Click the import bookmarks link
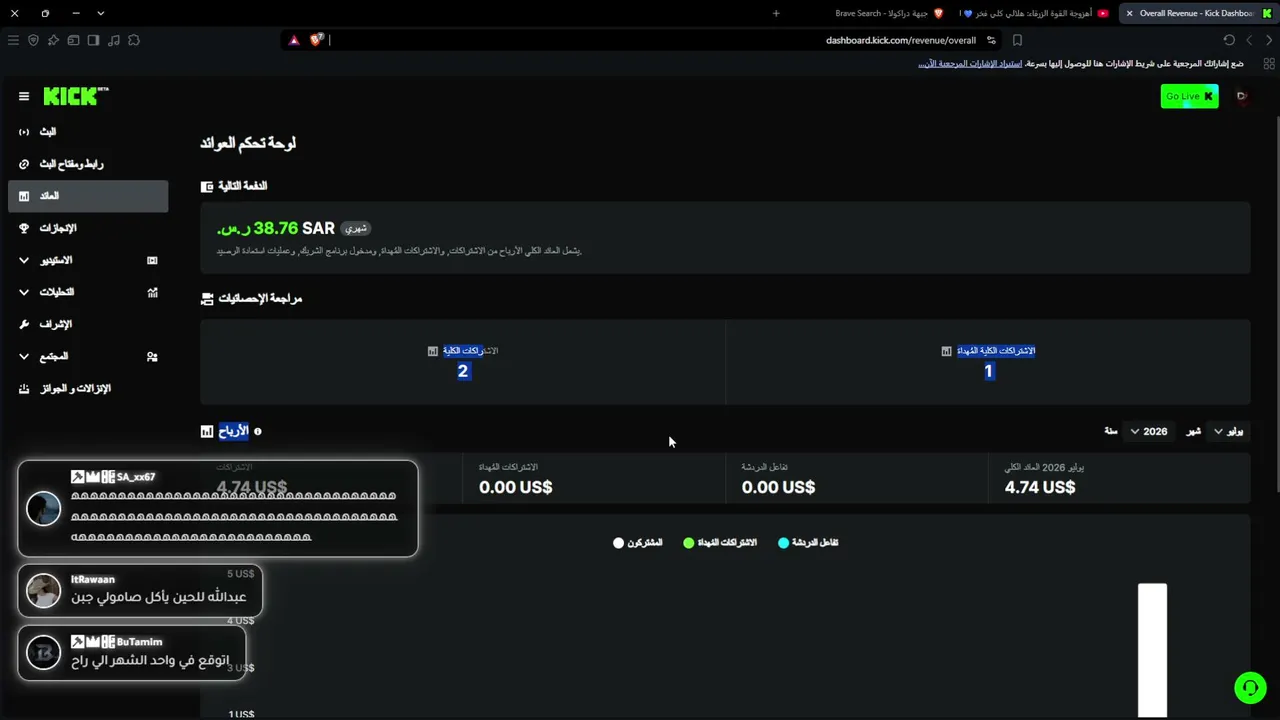 click(970, 63)
